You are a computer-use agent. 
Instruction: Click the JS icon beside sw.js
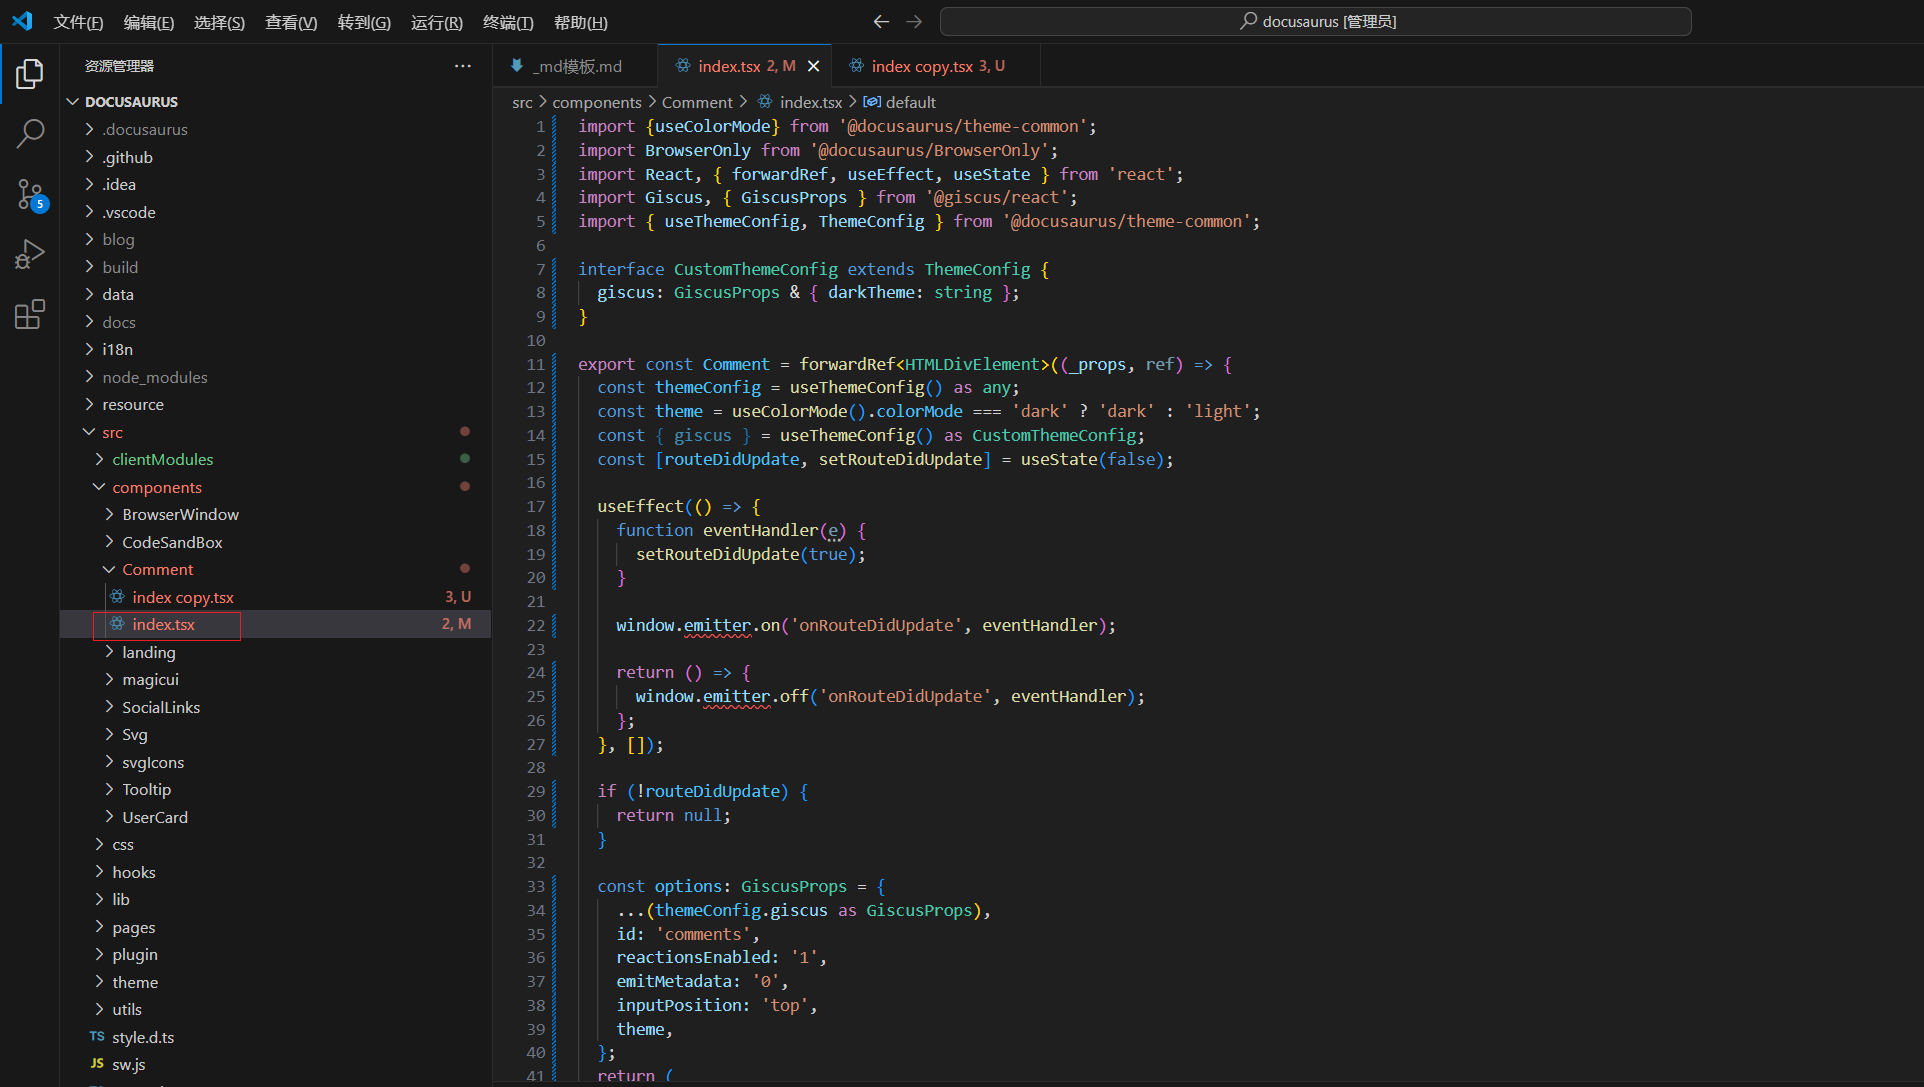point(97,1064)
